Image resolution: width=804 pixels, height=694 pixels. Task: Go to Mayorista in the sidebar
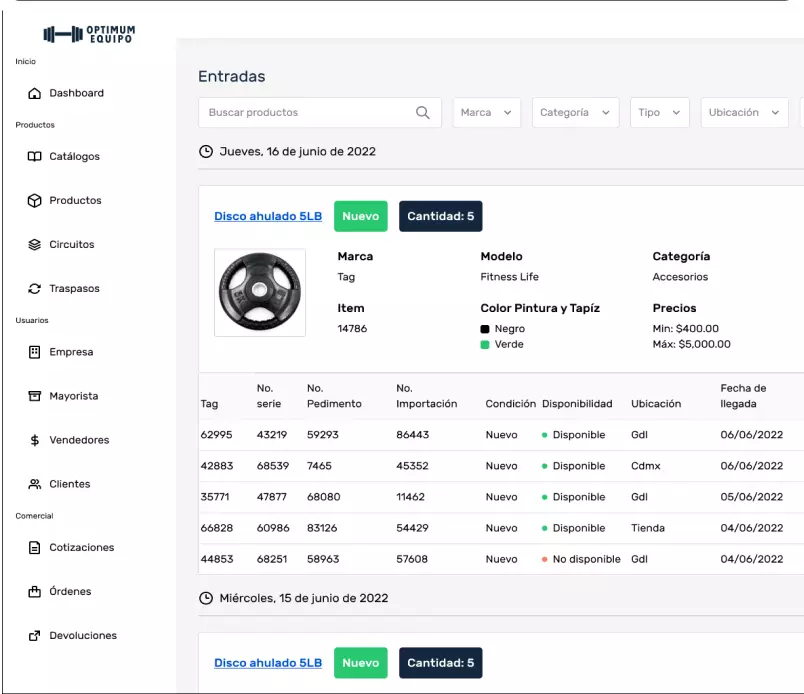pos(74,396)
